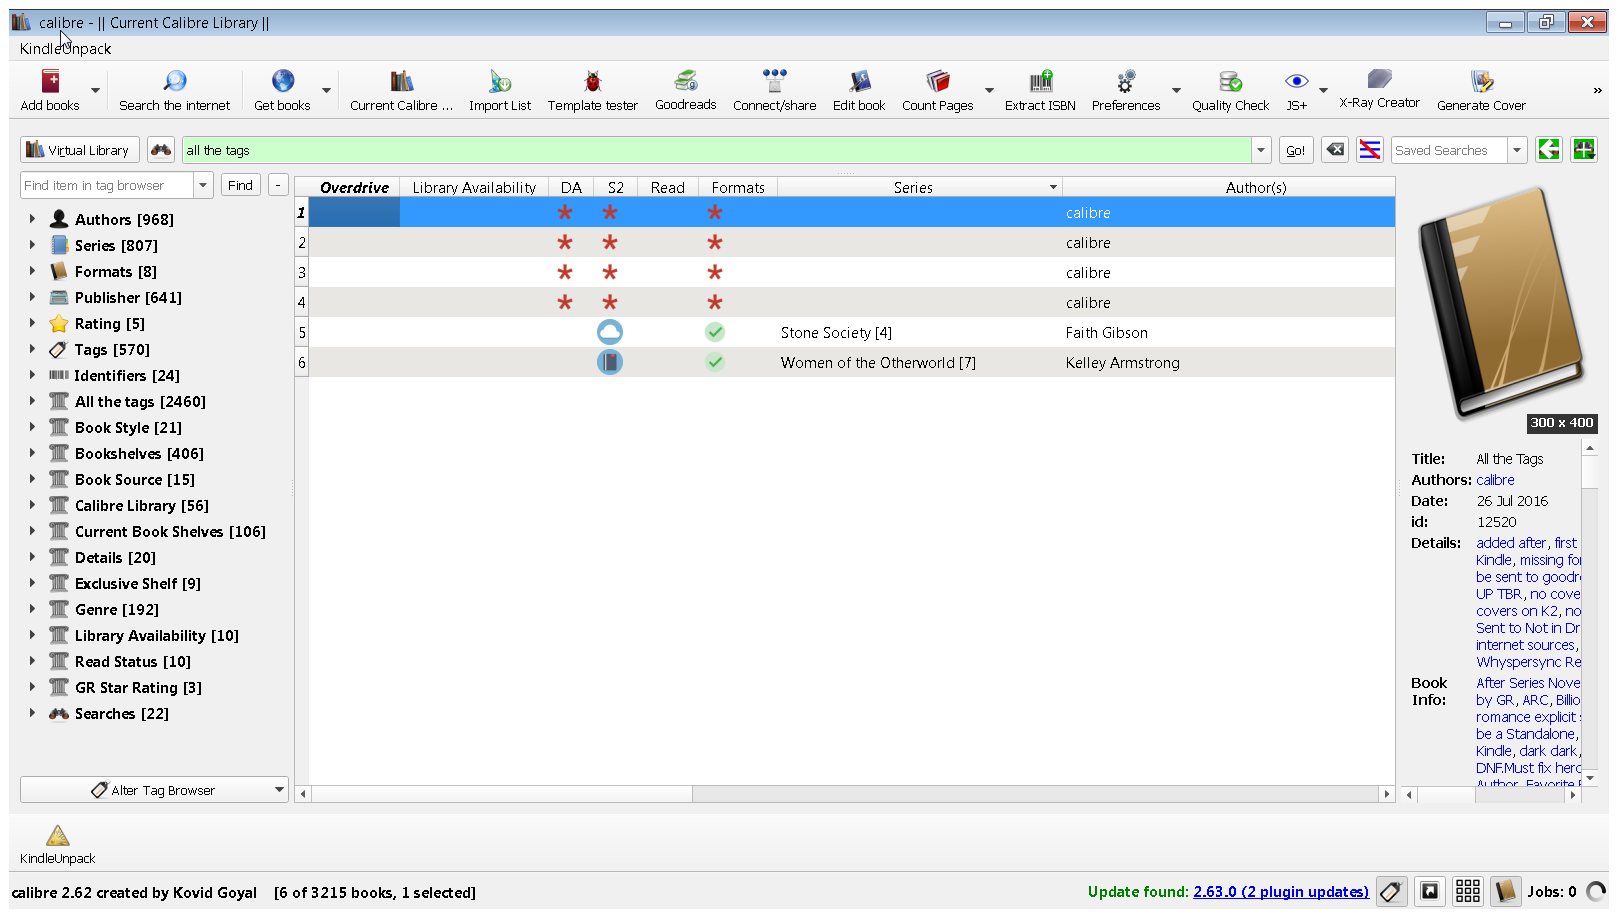
Task: Click the Generate Cover icon
Action: tap(1481, 81)
